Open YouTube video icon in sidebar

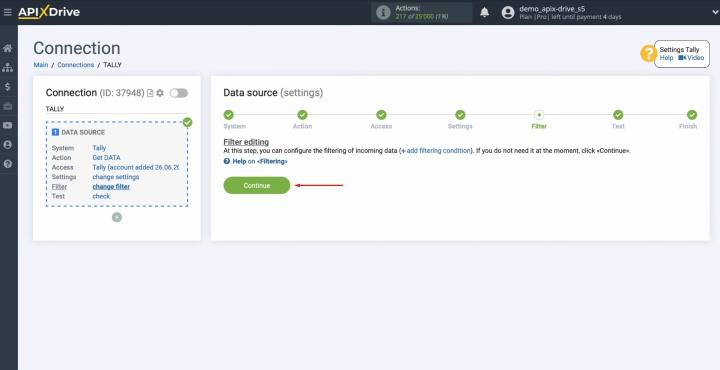coord(7,125)
